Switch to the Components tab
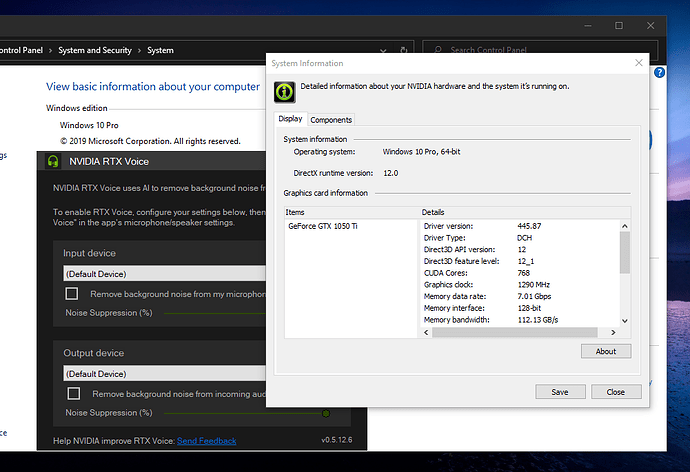 click(x=331, y=120)
